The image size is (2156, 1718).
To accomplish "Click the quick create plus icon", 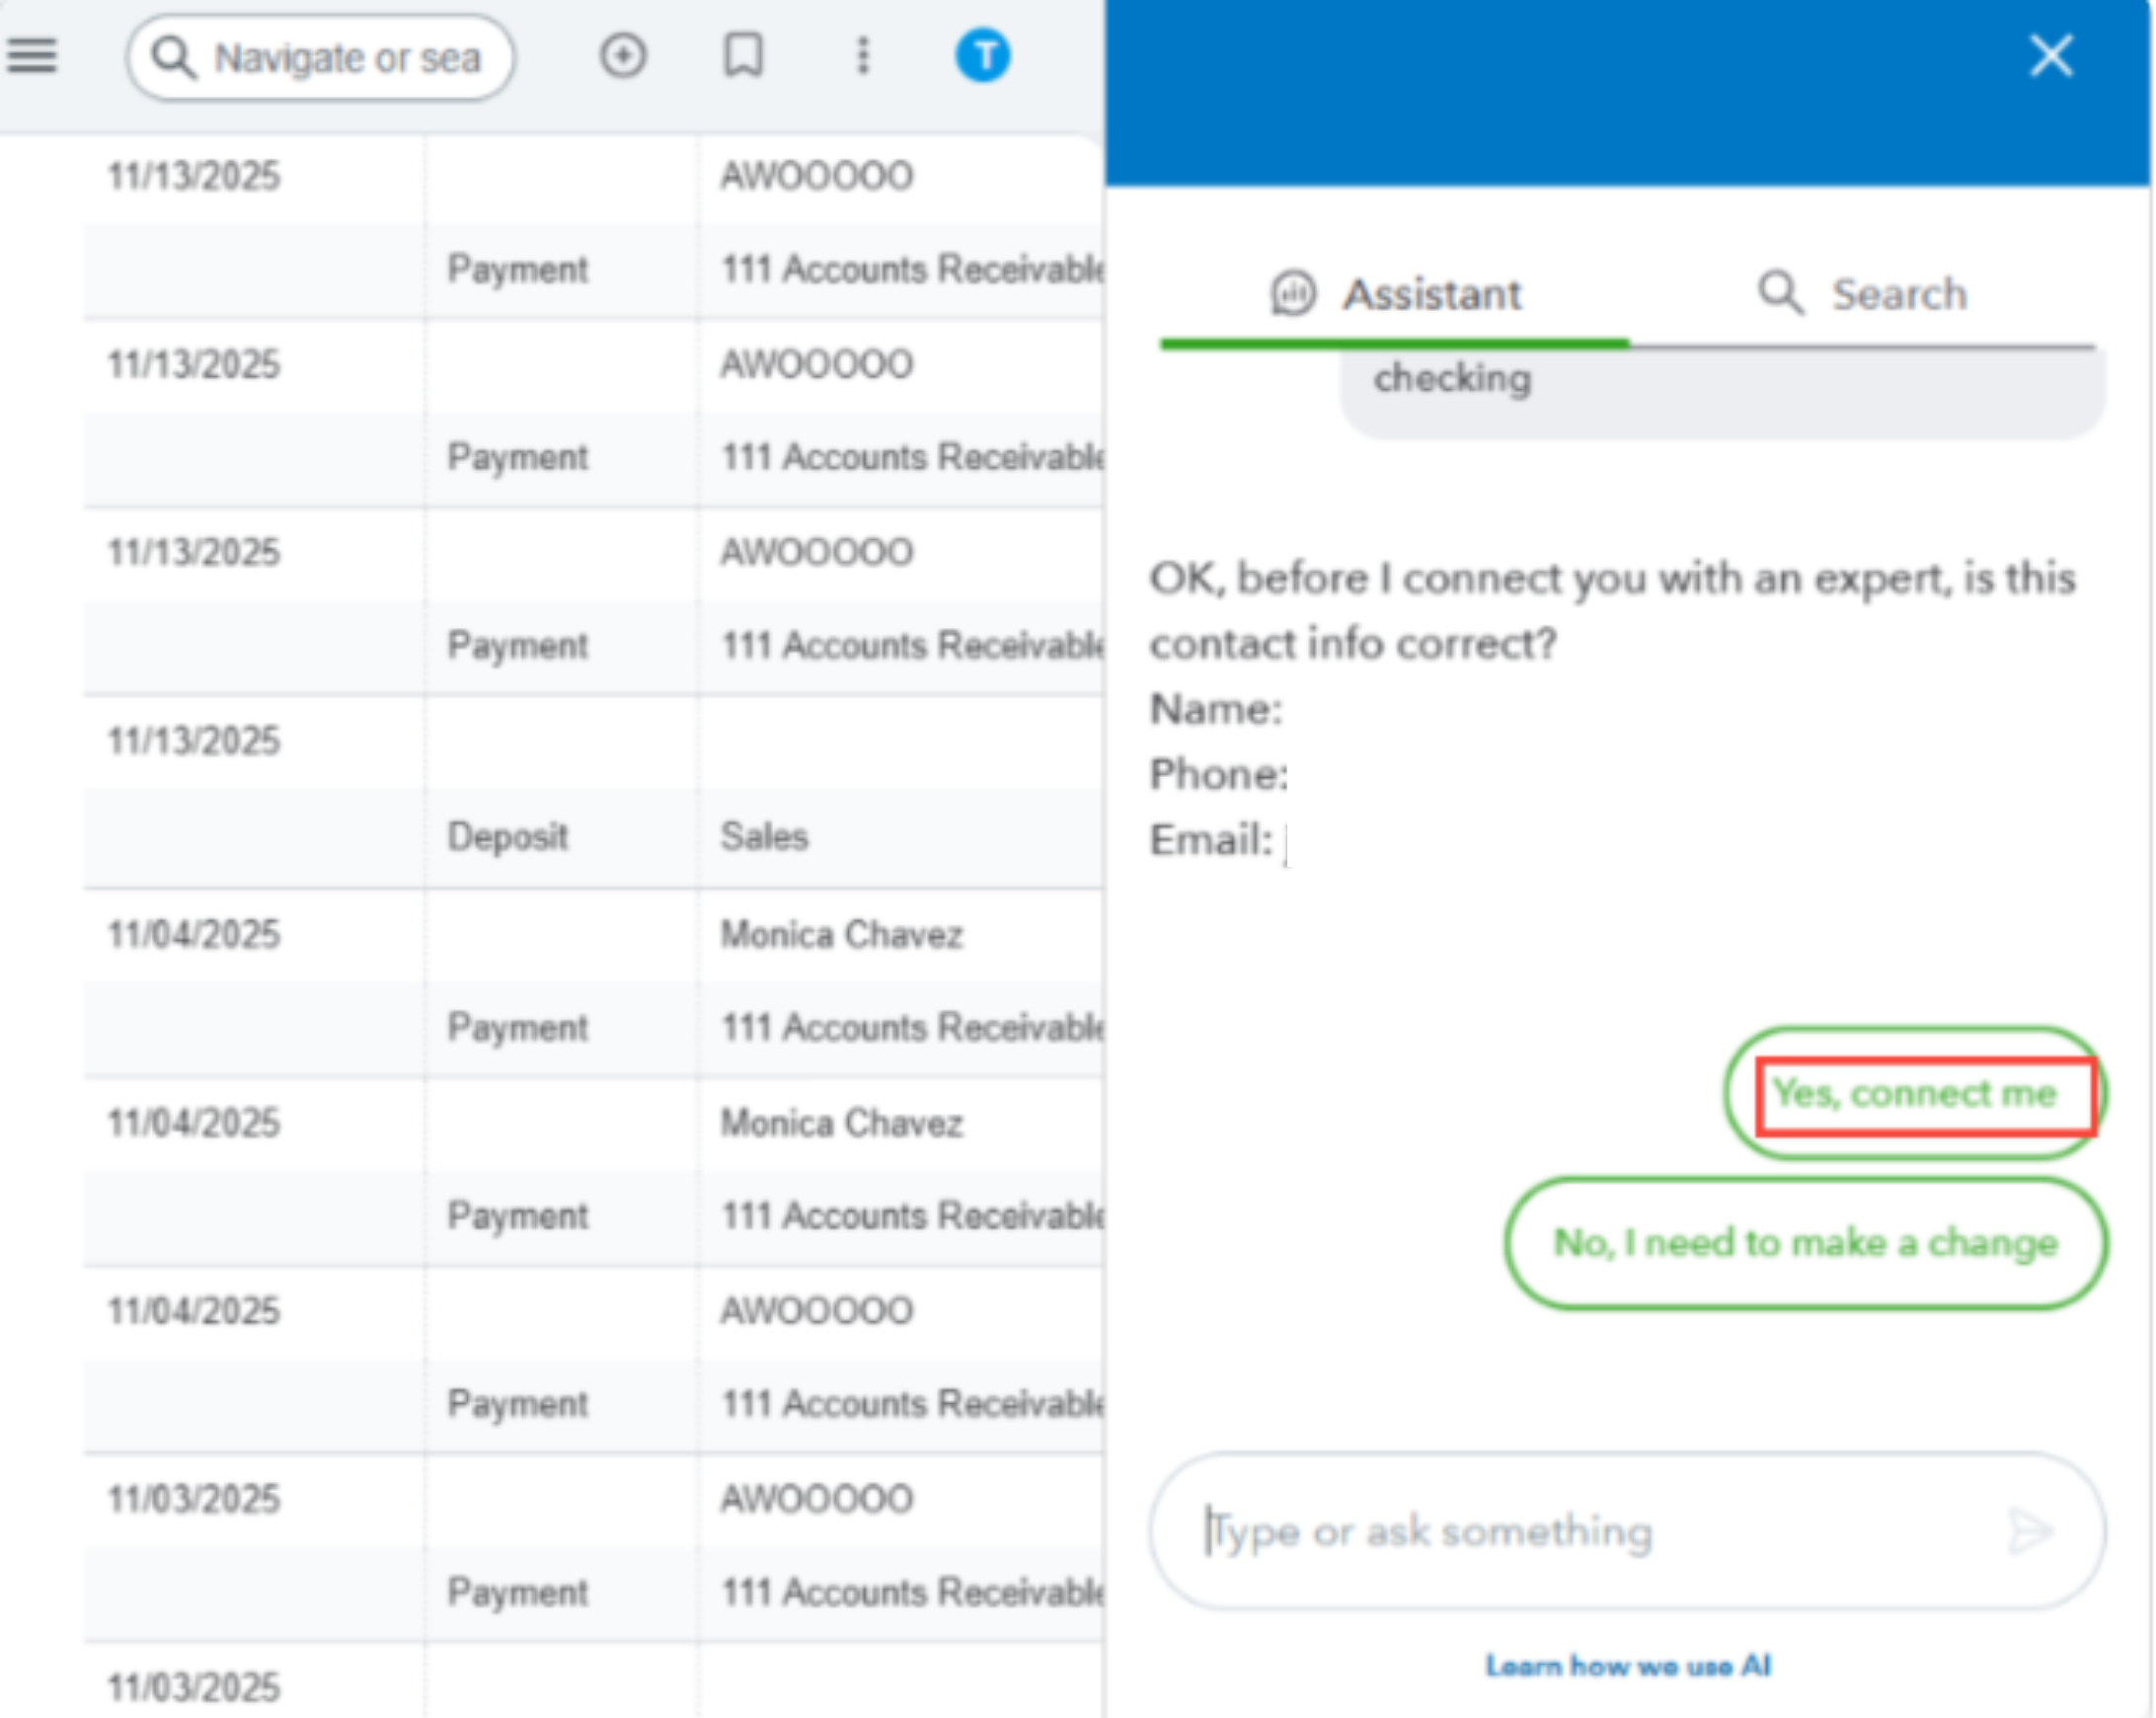I will 622,56.
